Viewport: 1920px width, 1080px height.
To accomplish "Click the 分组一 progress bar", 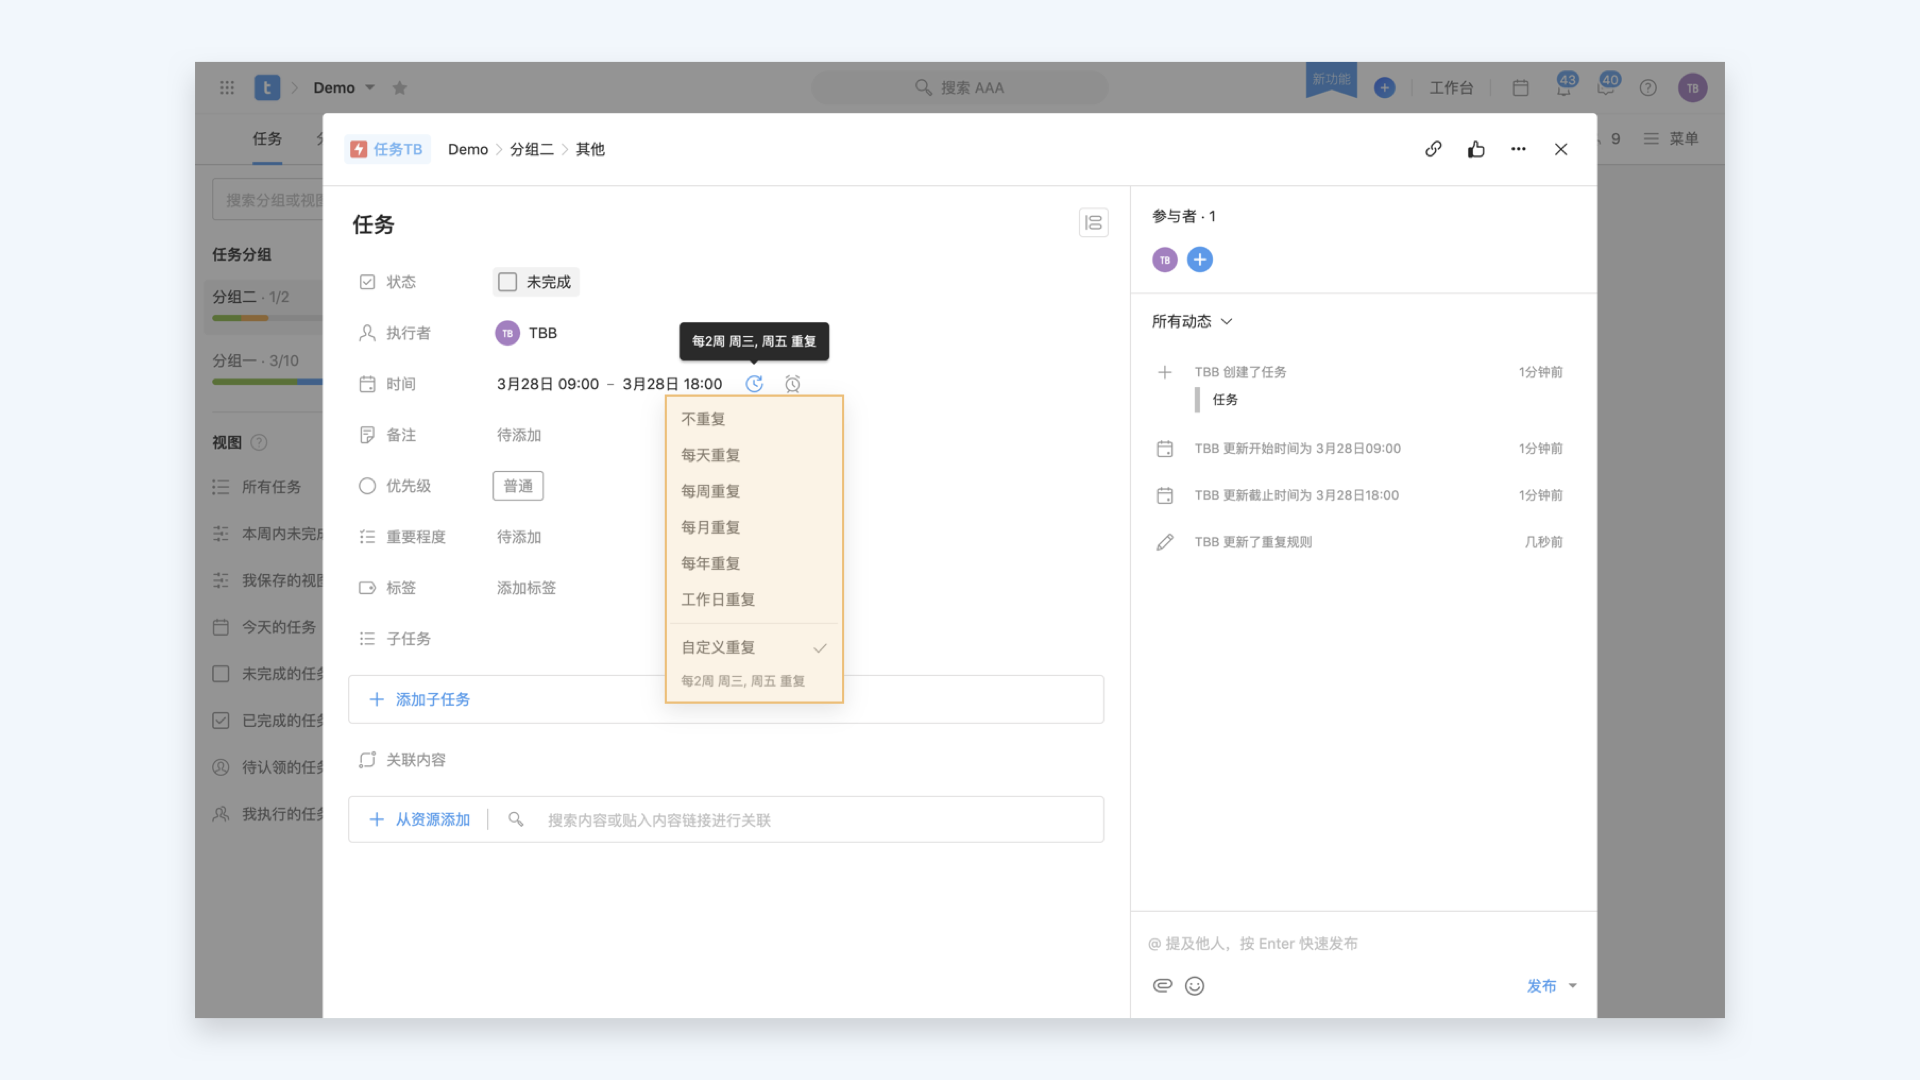I will pyautogui.click(x=267, y=382).
